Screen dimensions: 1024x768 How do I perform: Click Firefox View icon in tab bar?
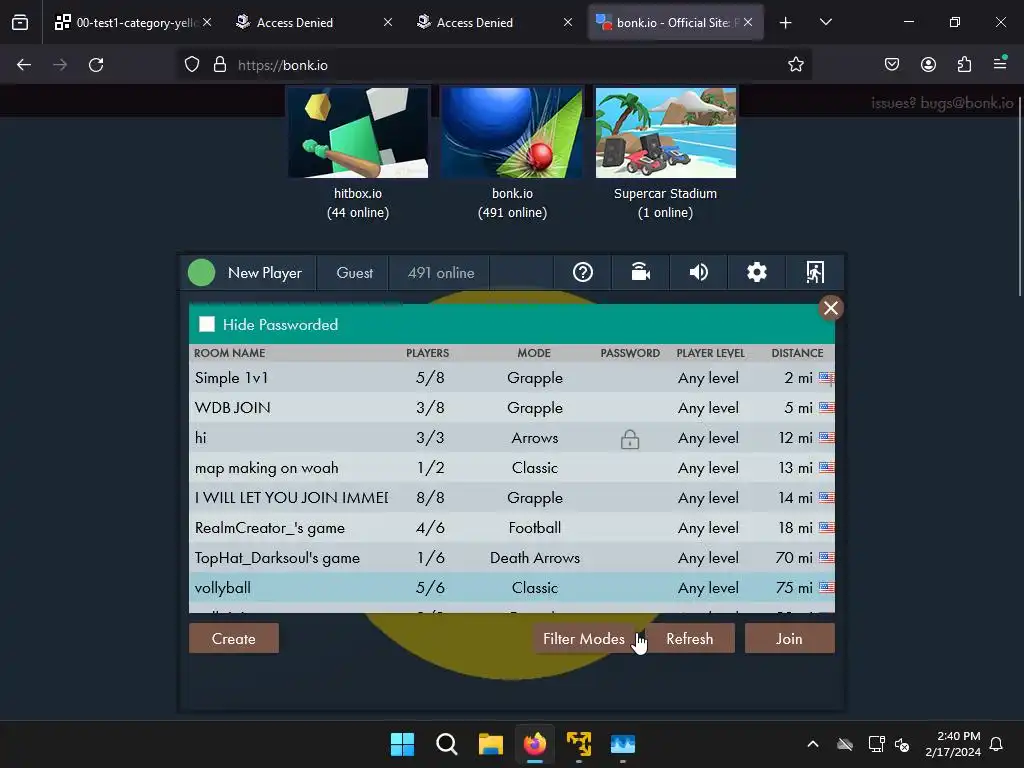click(x=20, y=22)
